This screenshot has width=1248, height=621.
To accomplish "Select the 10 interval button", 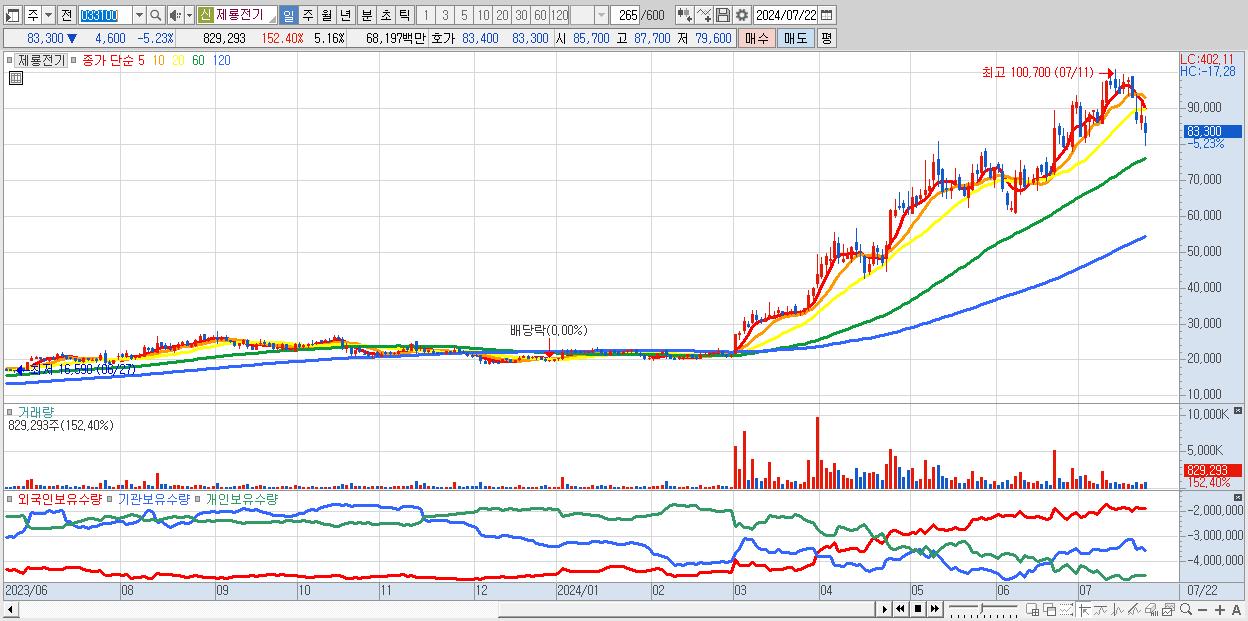I will click(483, 15).
